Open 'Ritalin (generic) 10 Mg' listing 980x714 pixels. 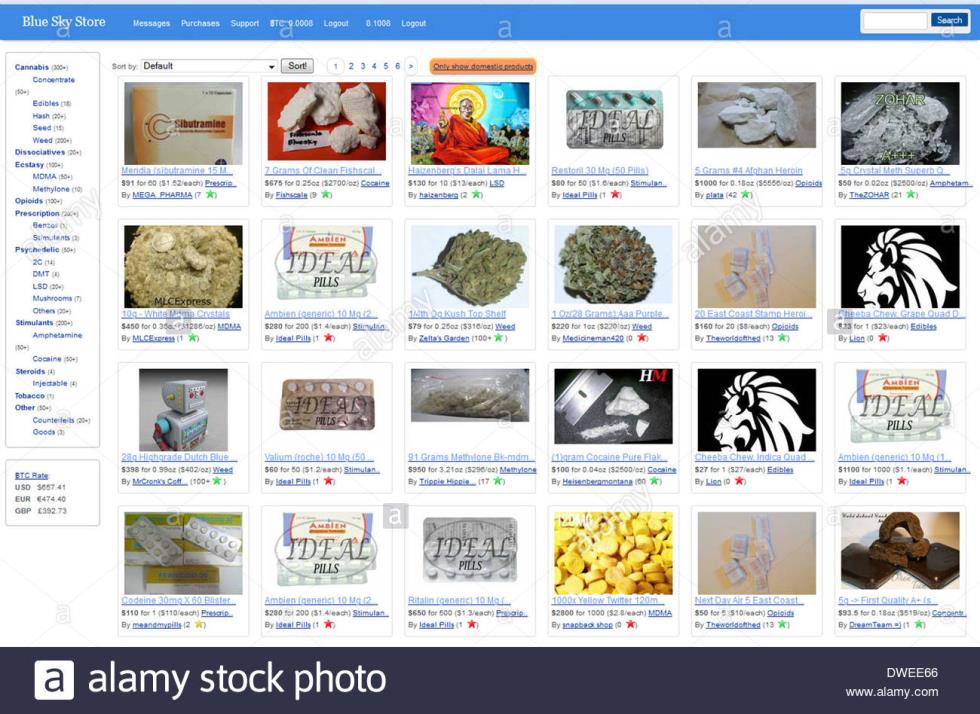459,600
